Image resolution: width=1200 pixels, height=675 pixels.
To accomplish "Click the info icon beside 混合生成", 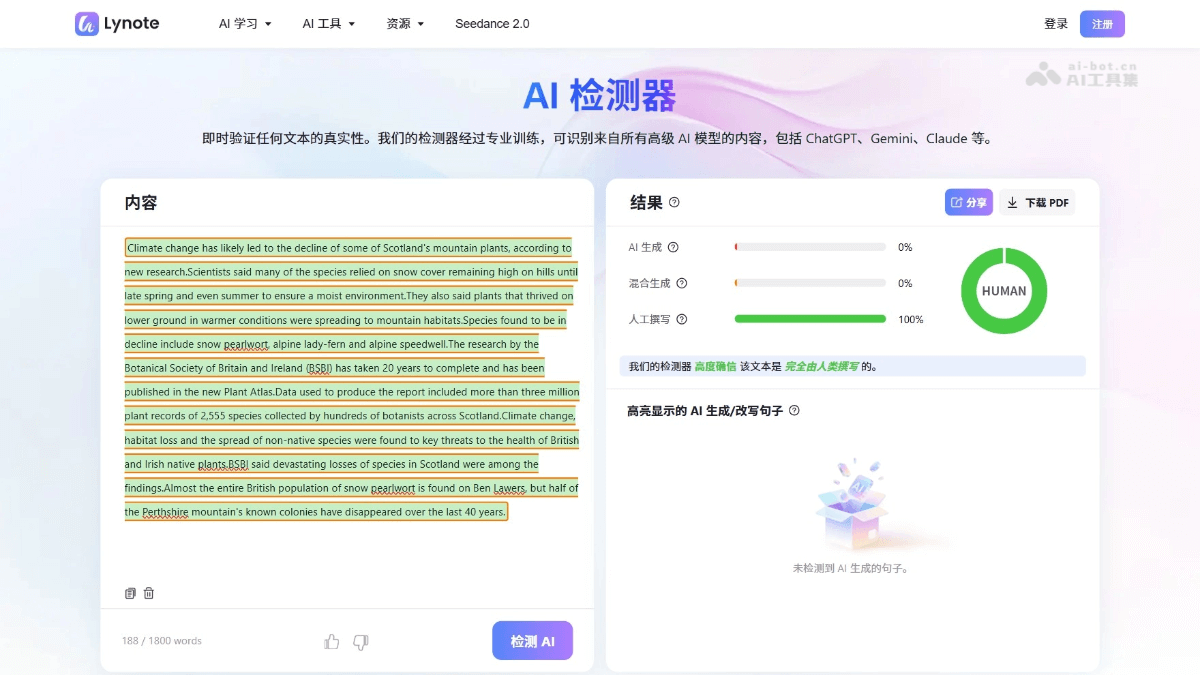I will [x=682, y=283].
